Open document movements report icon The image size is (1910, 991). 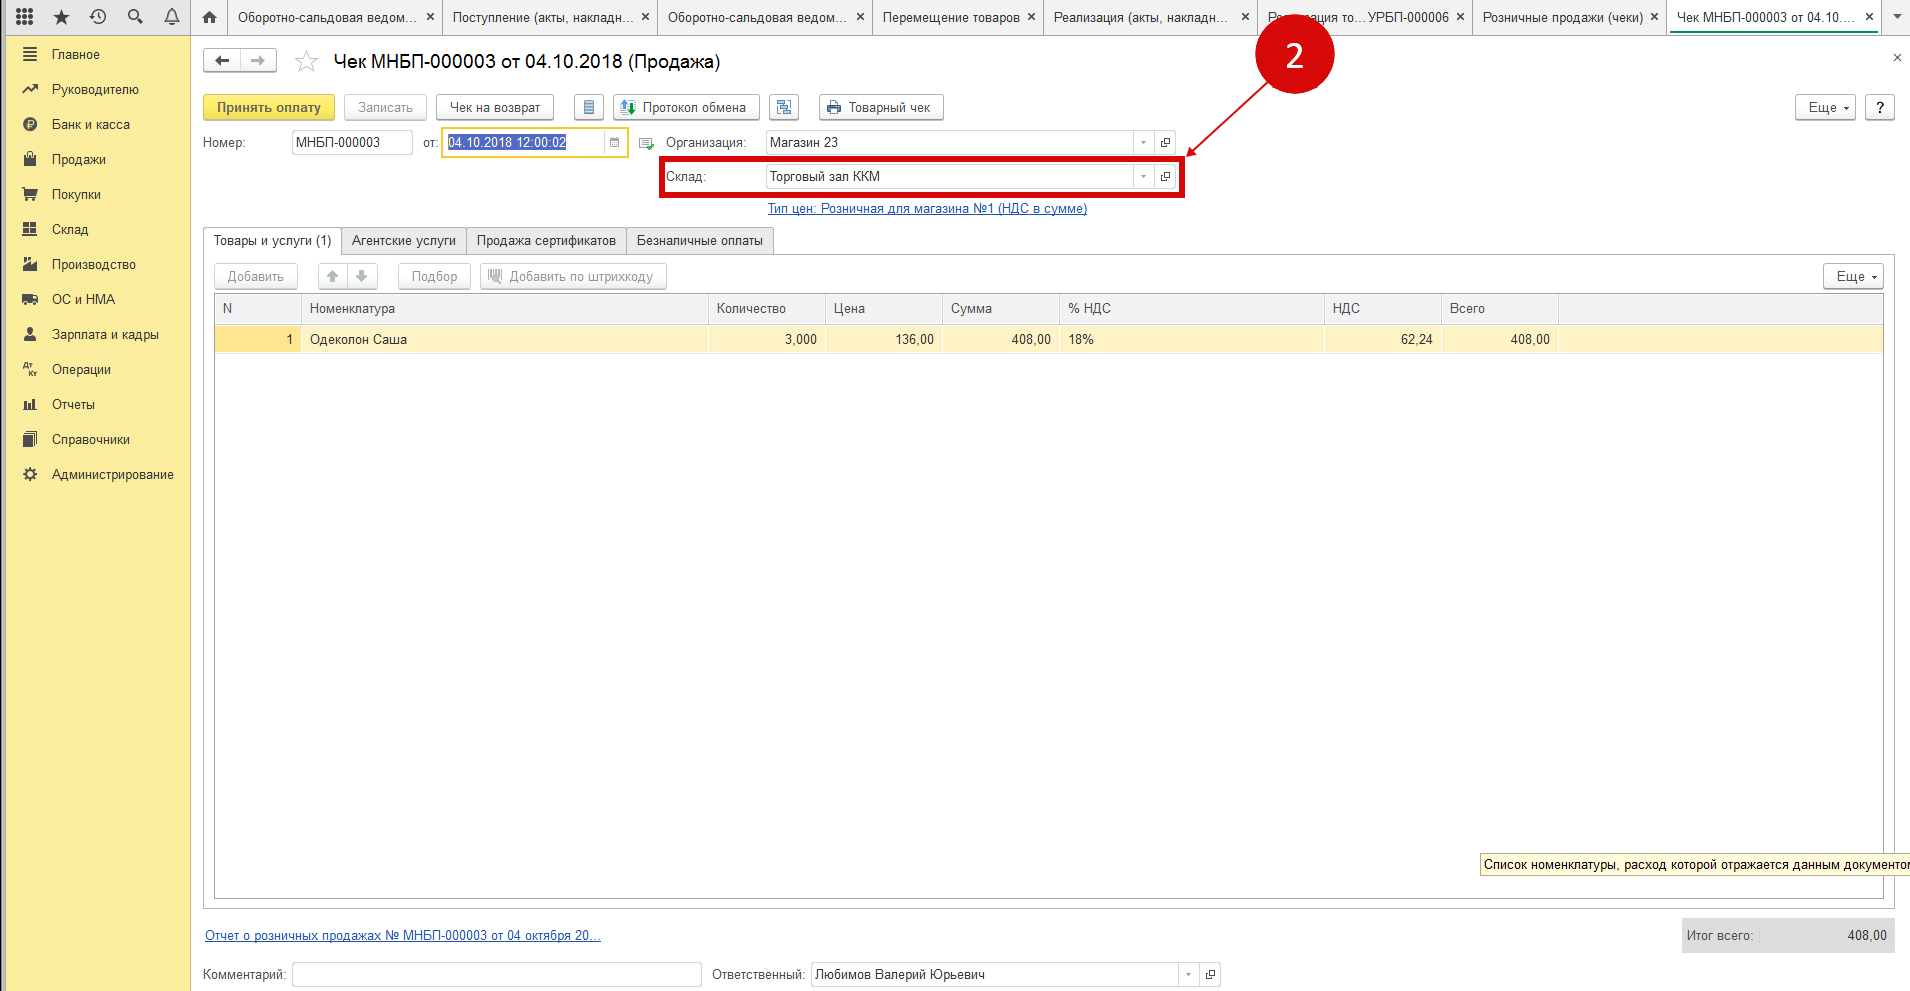click(x=589, y=107)
